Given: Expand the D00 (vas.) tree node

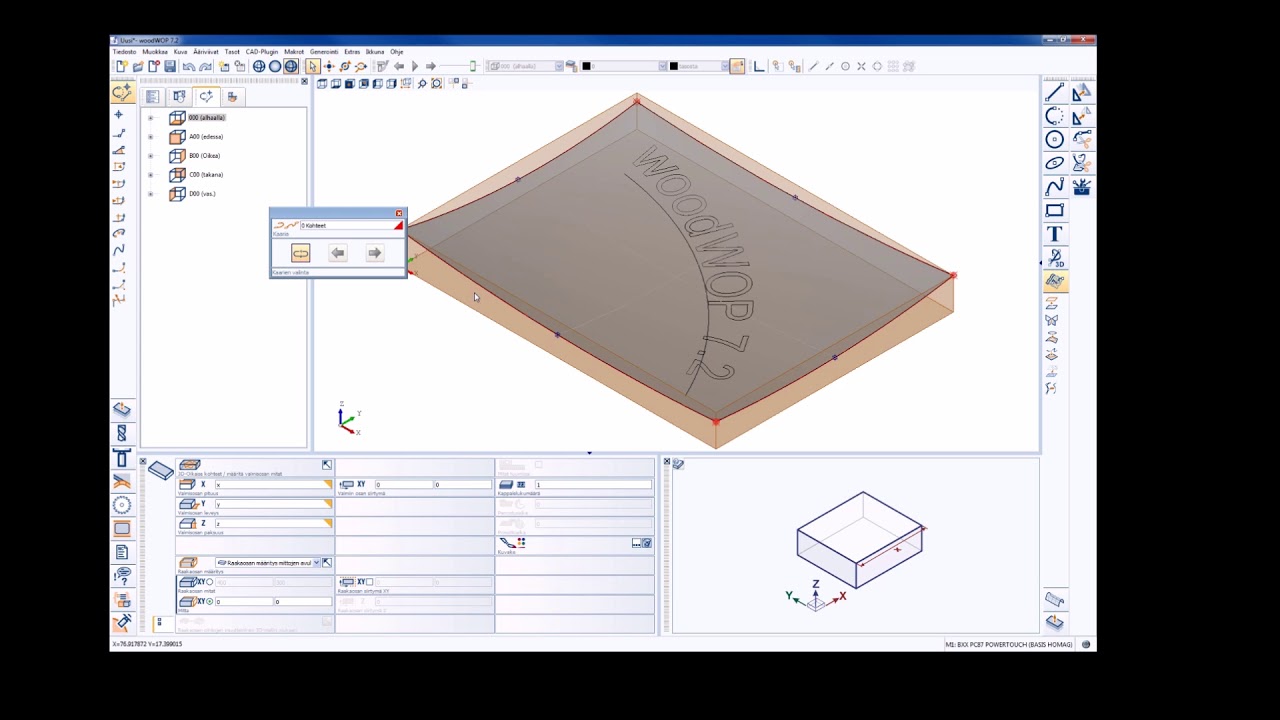Looking at the screenshot, I should (x=151, y=194).
